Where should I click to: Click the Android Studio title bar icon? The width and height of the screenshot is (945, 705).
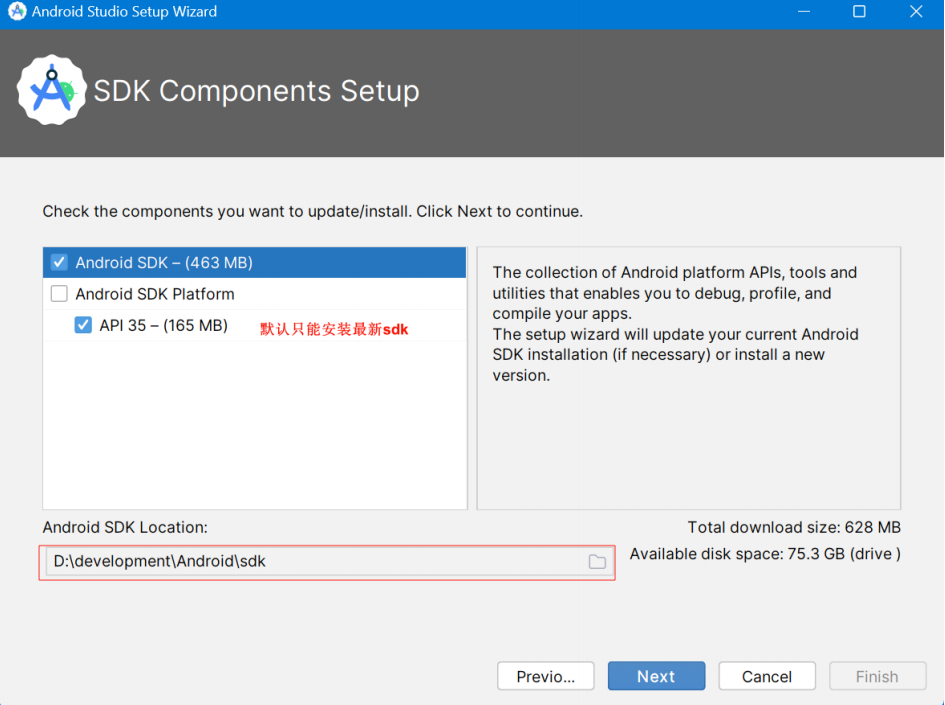pos(17,11)
